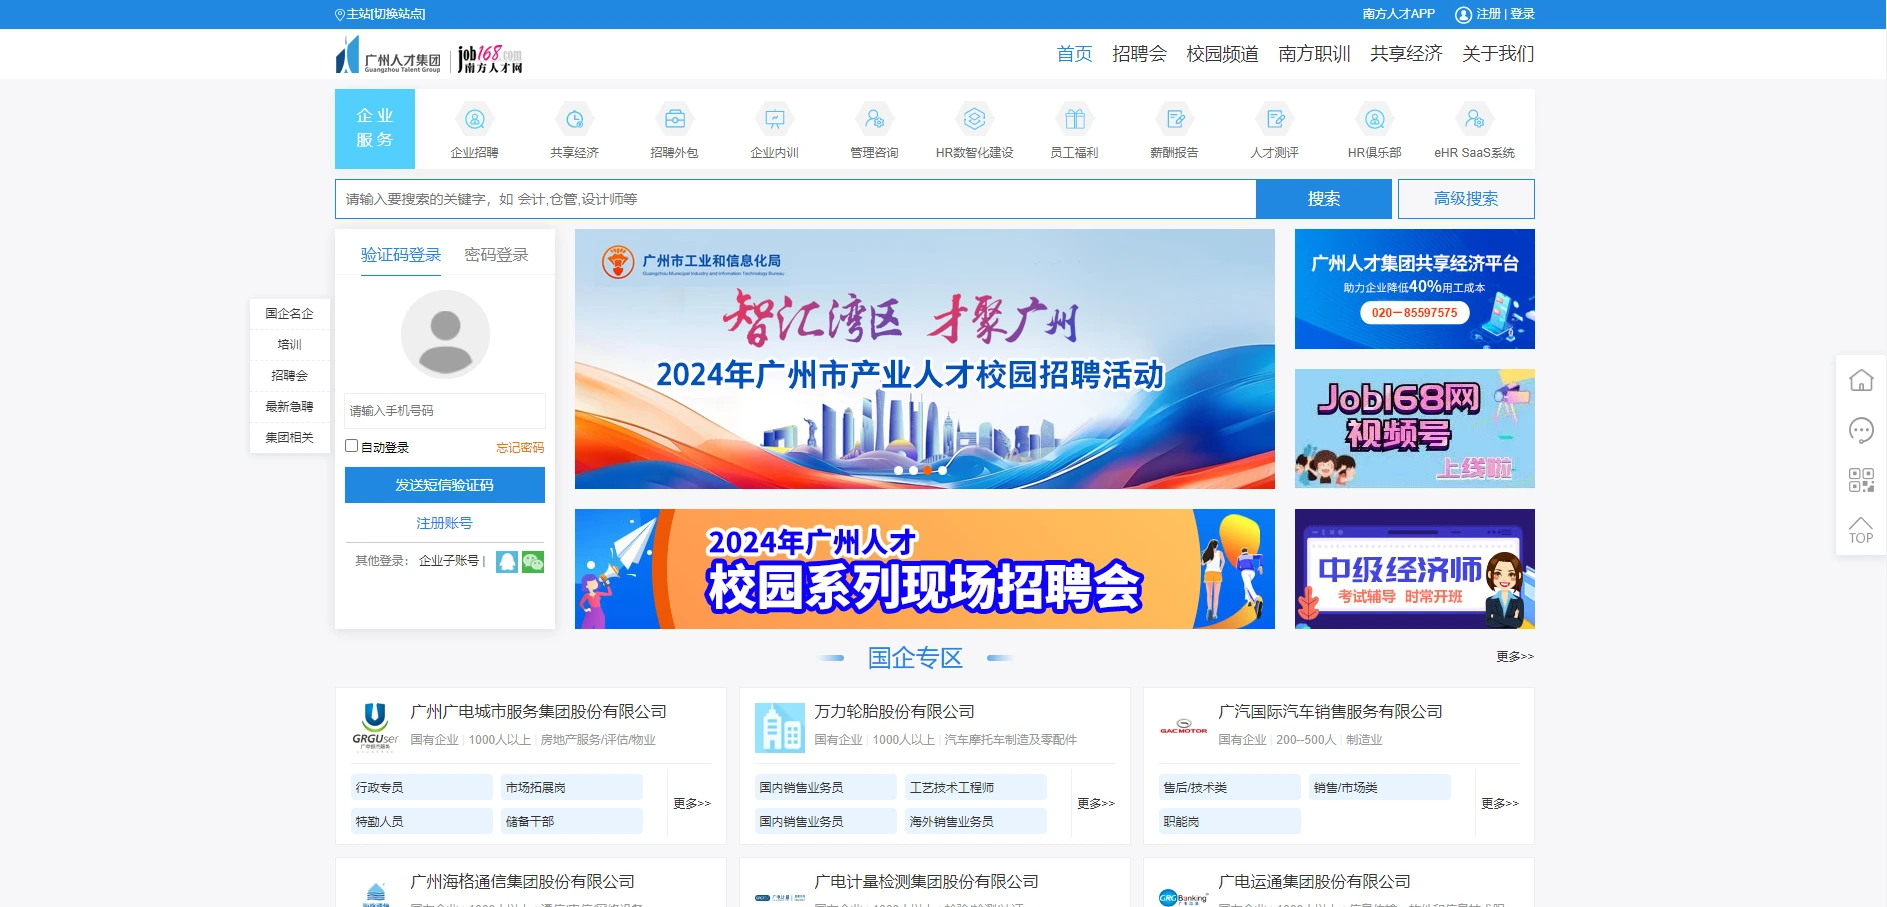Jump to 集团相关 in left side menu
The width and height of the screenshot is (1887, 907).
(289, 438)
